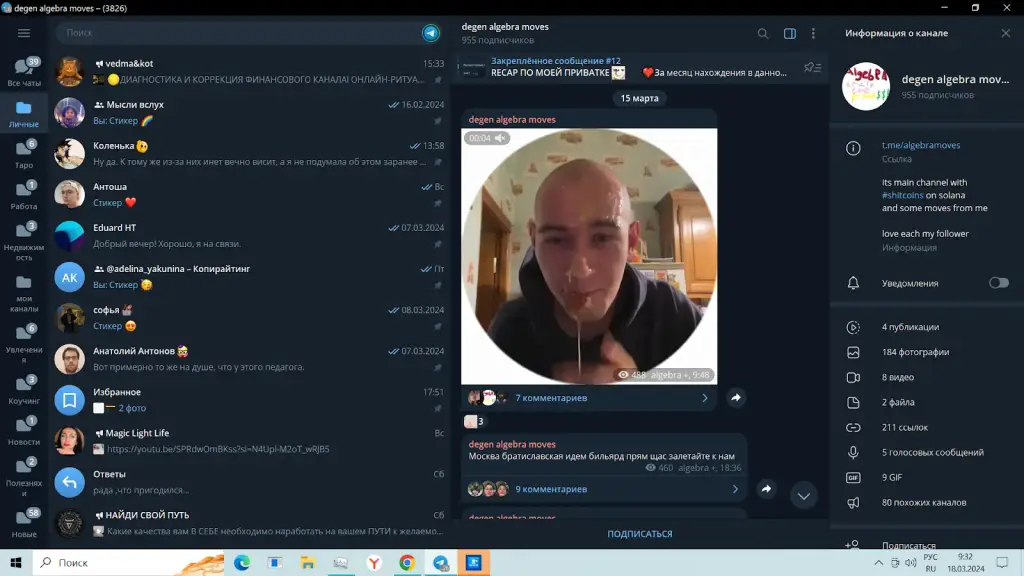Image resolution: width=1024 pixels, height=576 pixels.
Task: Open the Мысли вслух group chat
Action: coord(249,112)
